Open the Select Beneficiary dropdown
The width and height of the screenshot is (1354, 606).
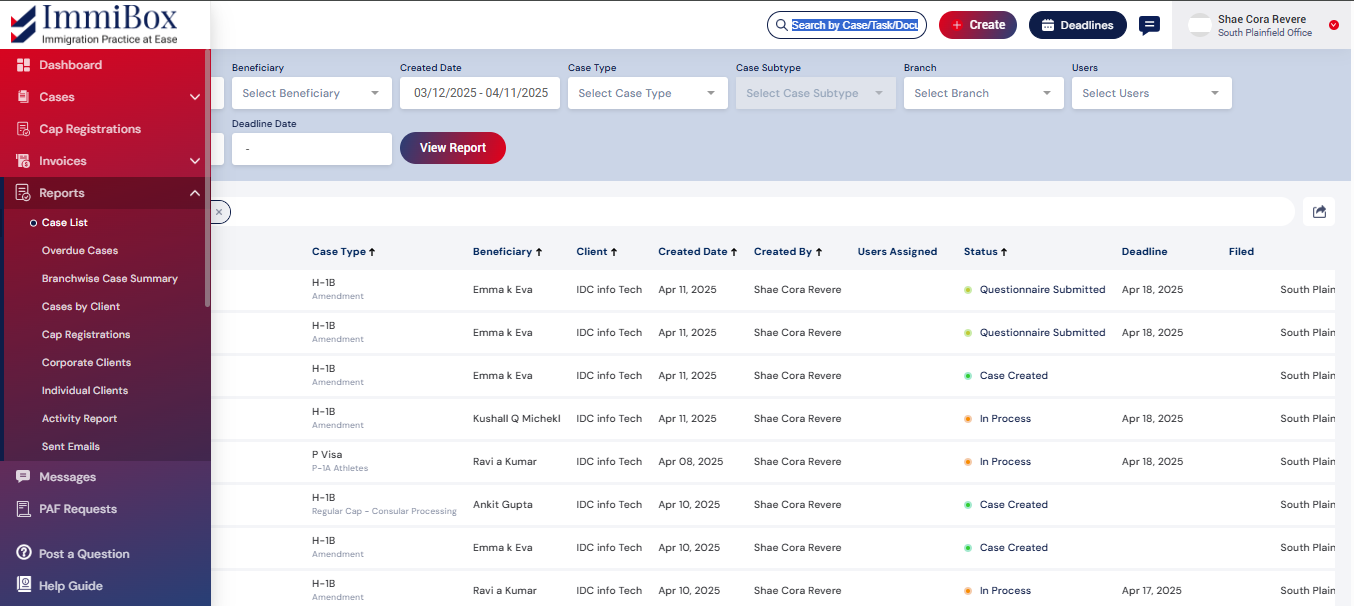pos(311,93)
